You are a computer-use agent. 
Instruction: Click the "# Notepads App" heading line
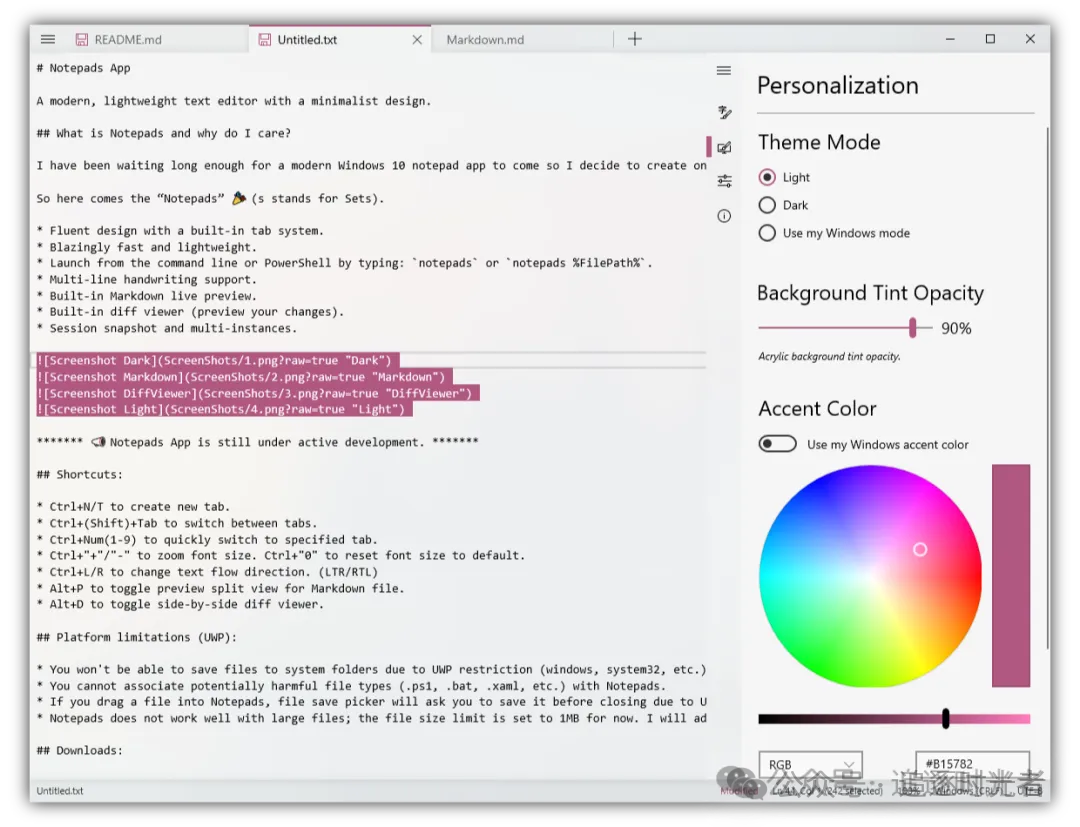coord(83,68)
